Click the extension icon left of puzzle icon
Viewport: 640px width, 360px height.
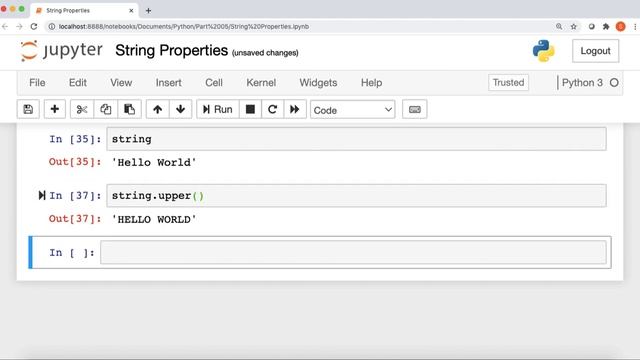point(591,27)
